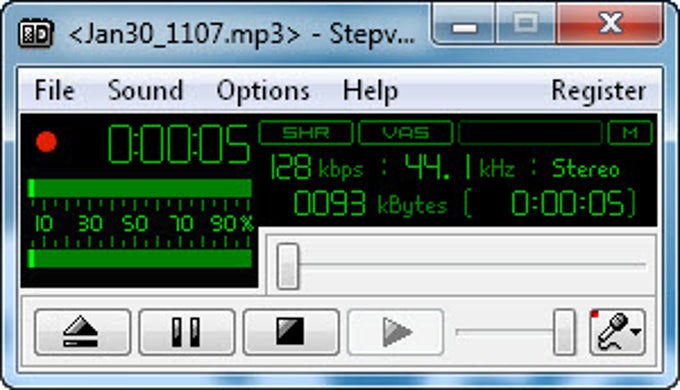This screenshot has height=390, width=680.
Task: Open the microphone source dropdown arrow
Action: [x=636, y=332]
